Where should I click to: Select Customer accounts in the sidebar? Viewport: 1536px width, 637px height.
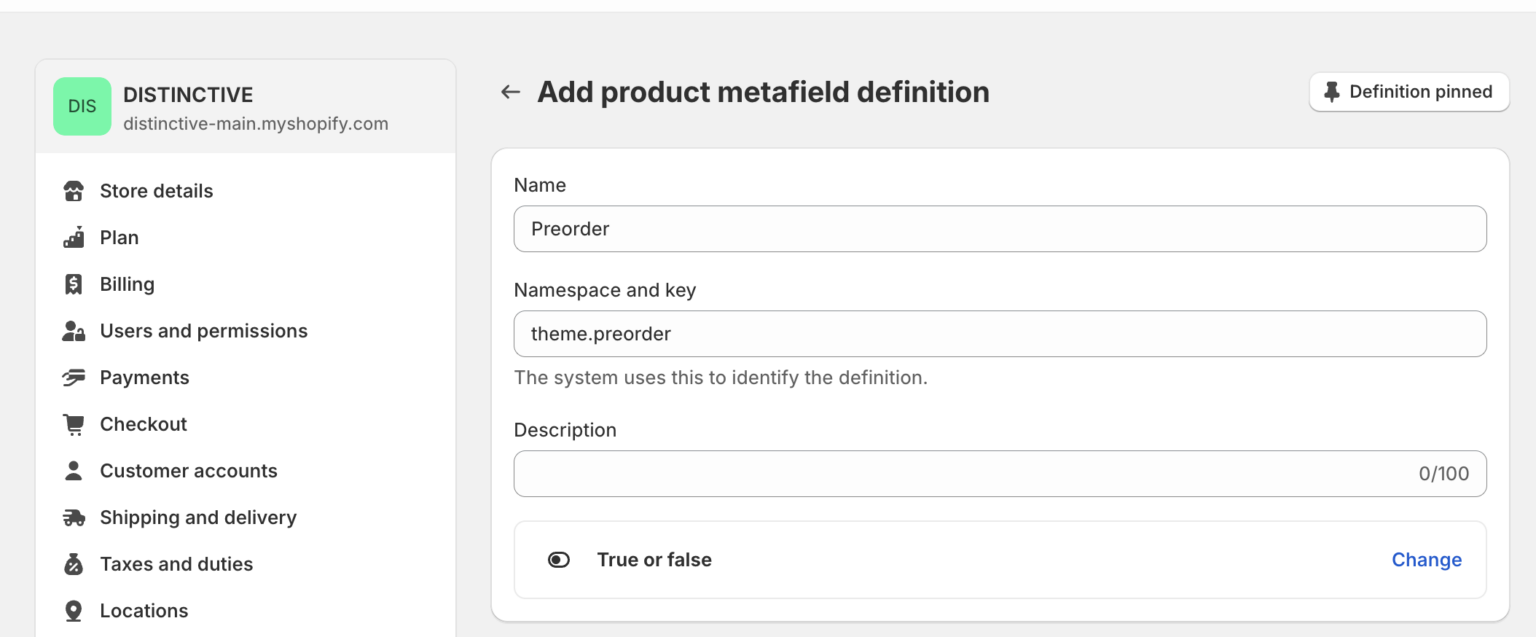click(188, 470)
